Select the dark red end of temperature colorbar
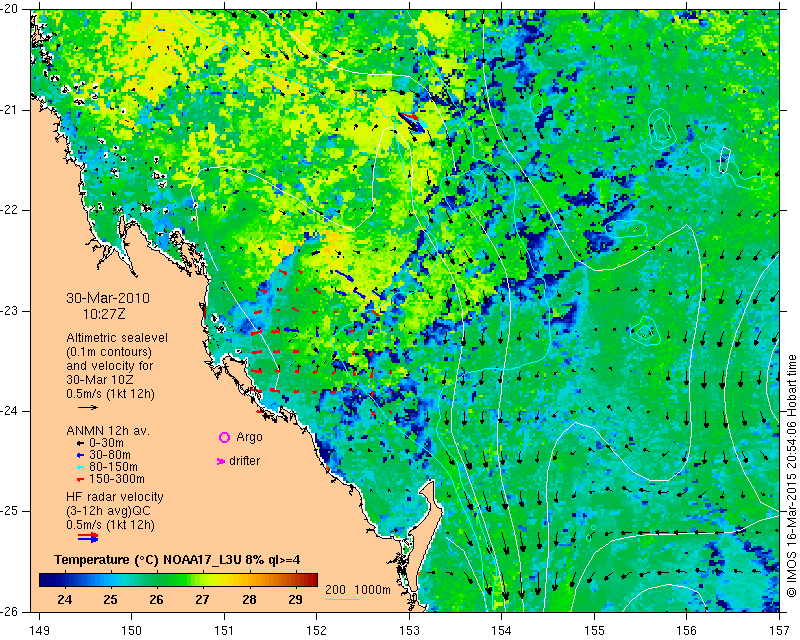This screenshot has width=800, height=640. pyautogui.click(x=311, y=580)
